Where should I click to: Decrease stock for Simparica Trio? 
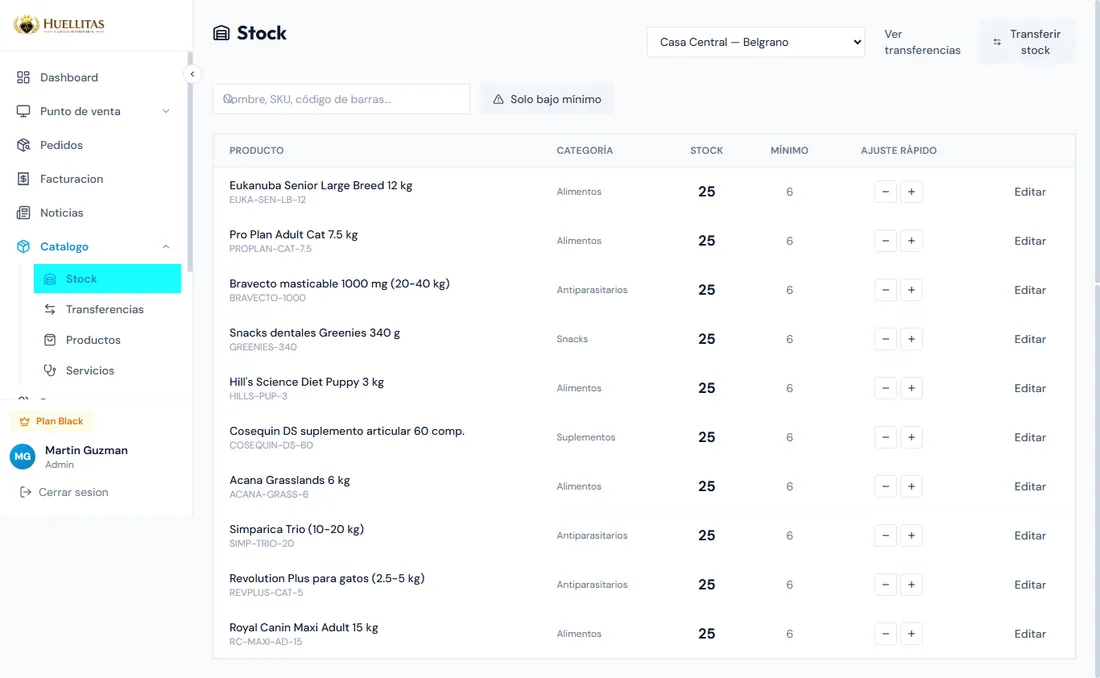(x=885, y=536)
